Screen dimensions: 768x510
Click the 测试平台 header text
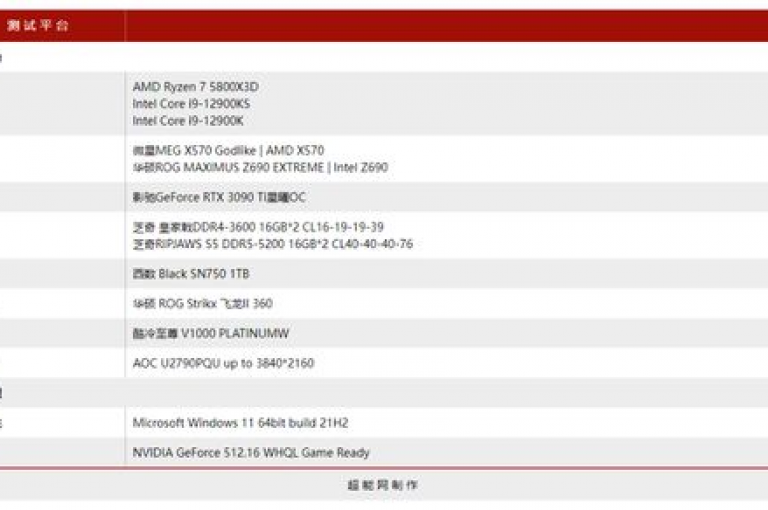coord(38,25)
